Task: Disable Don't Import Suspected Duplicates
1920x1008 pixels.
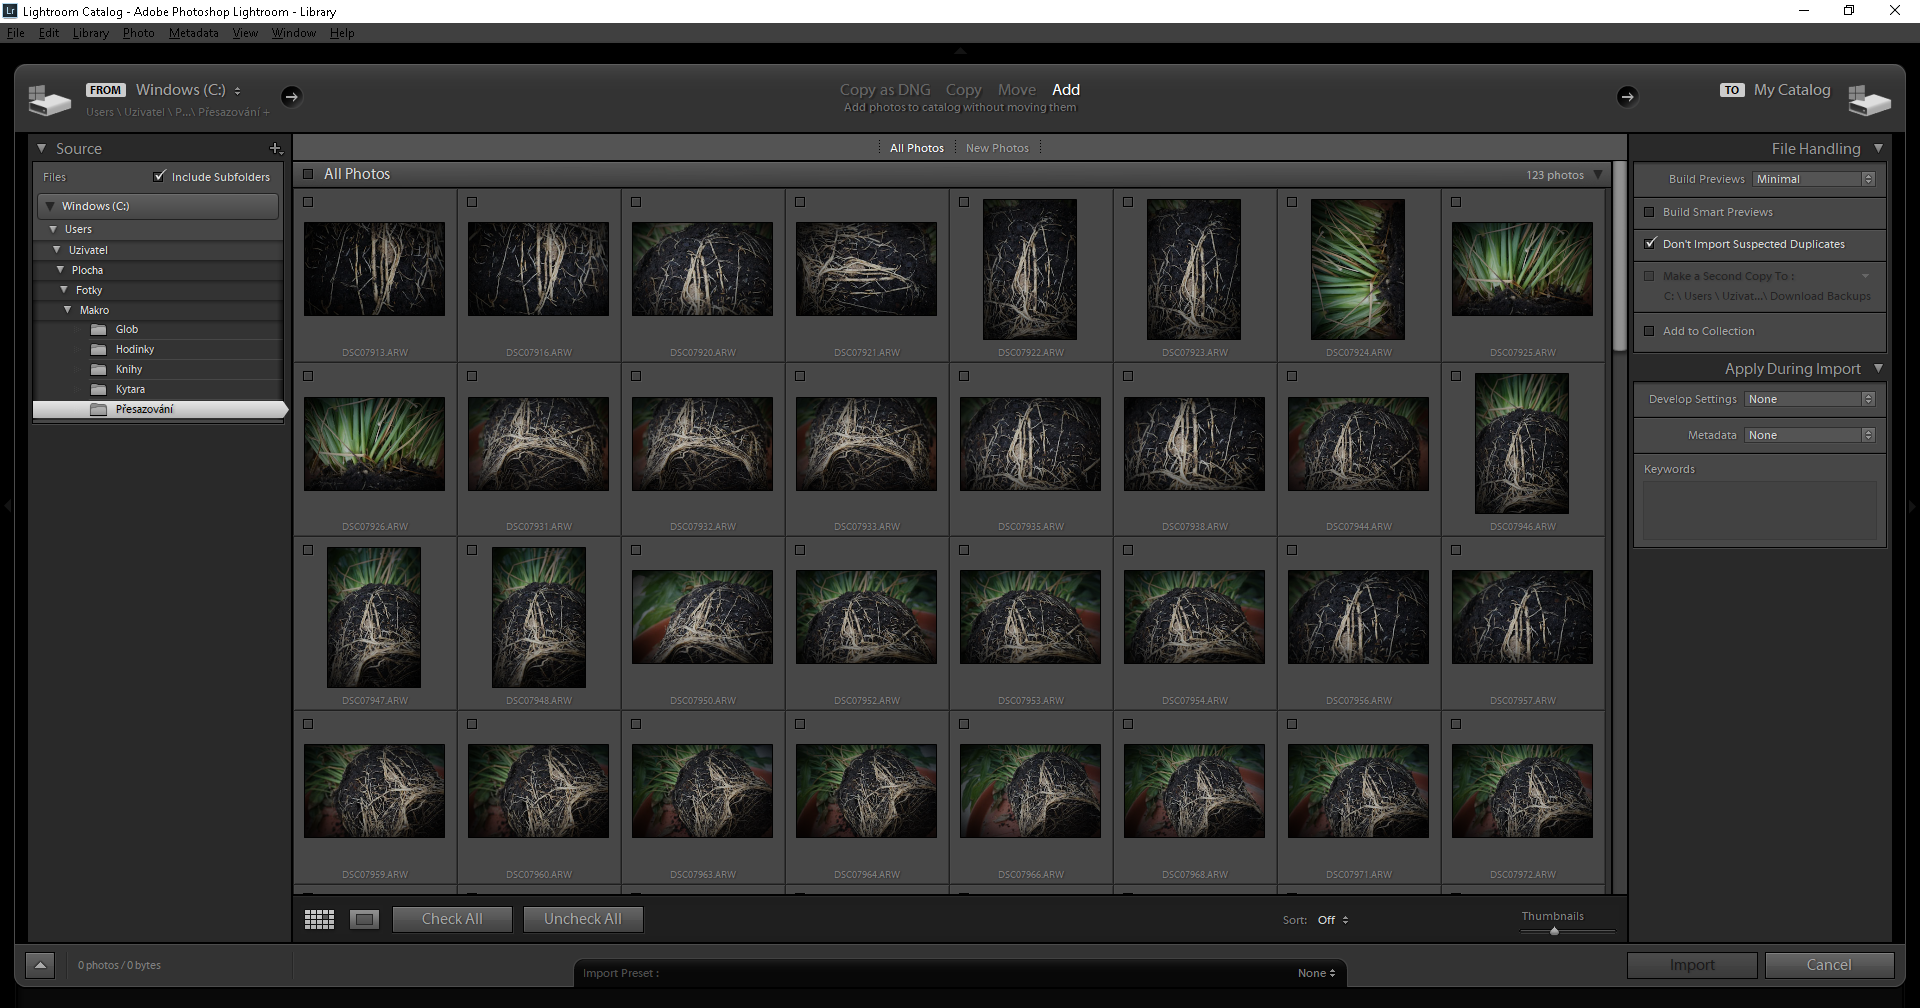Action: 1650,243
